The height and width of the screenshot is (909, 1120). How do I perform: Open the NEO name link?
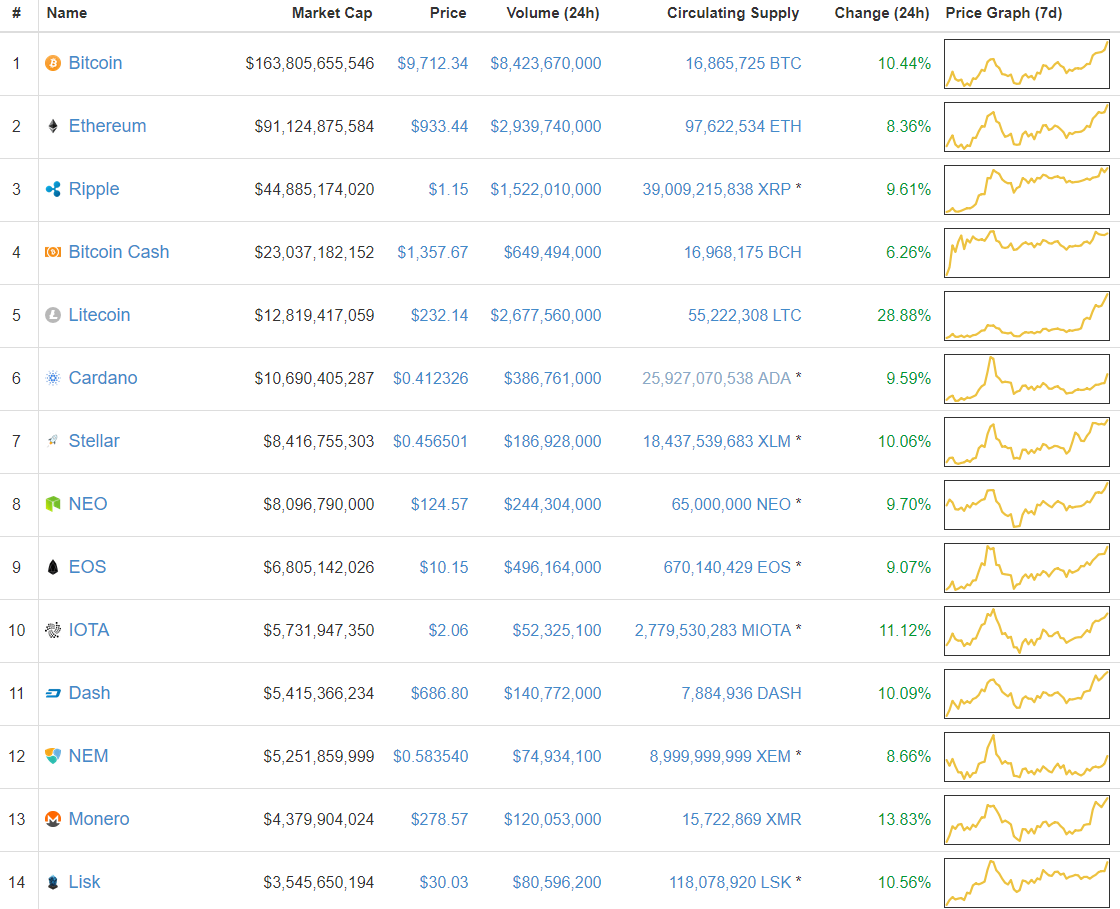(x=88, y=504)
